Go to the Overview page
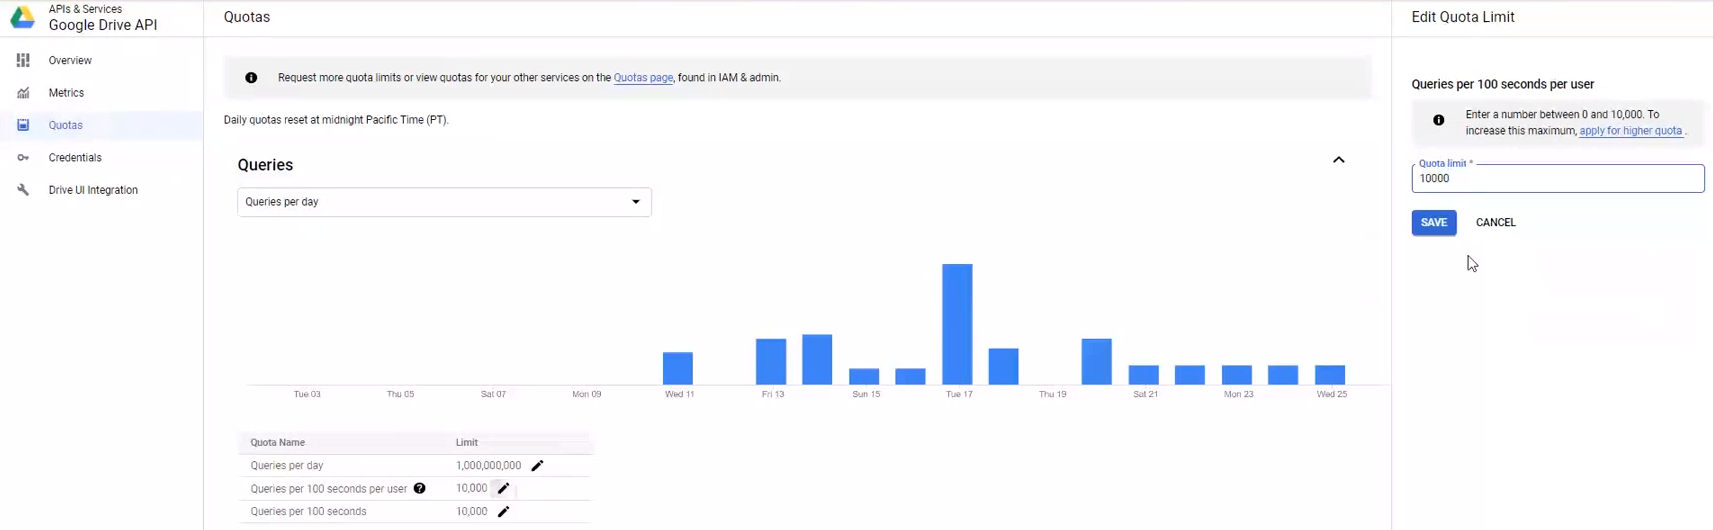 pos(70,61)
